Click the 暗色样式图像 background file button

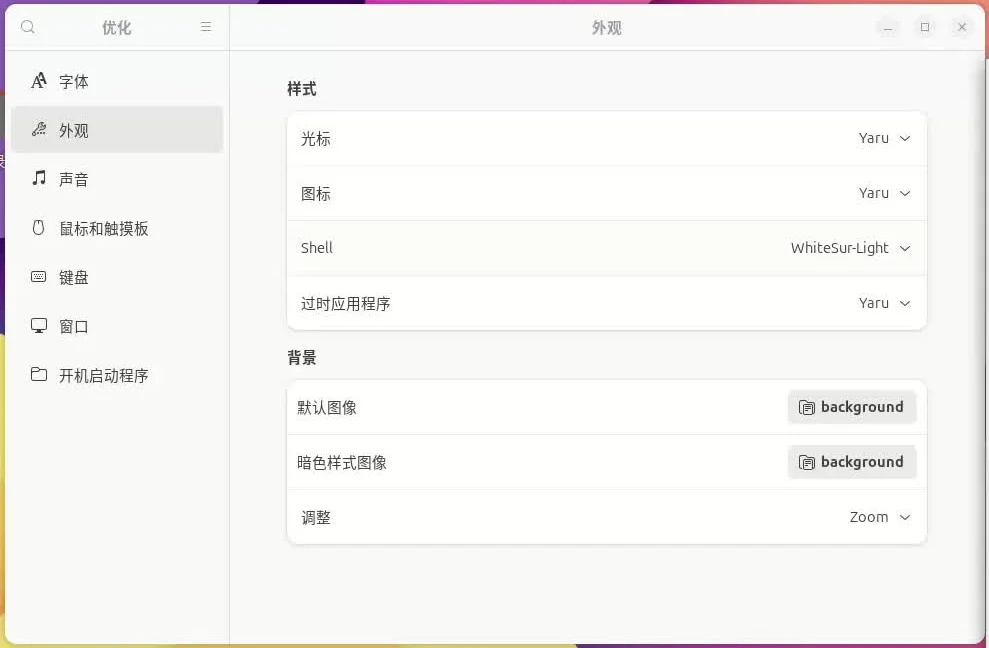852,462
